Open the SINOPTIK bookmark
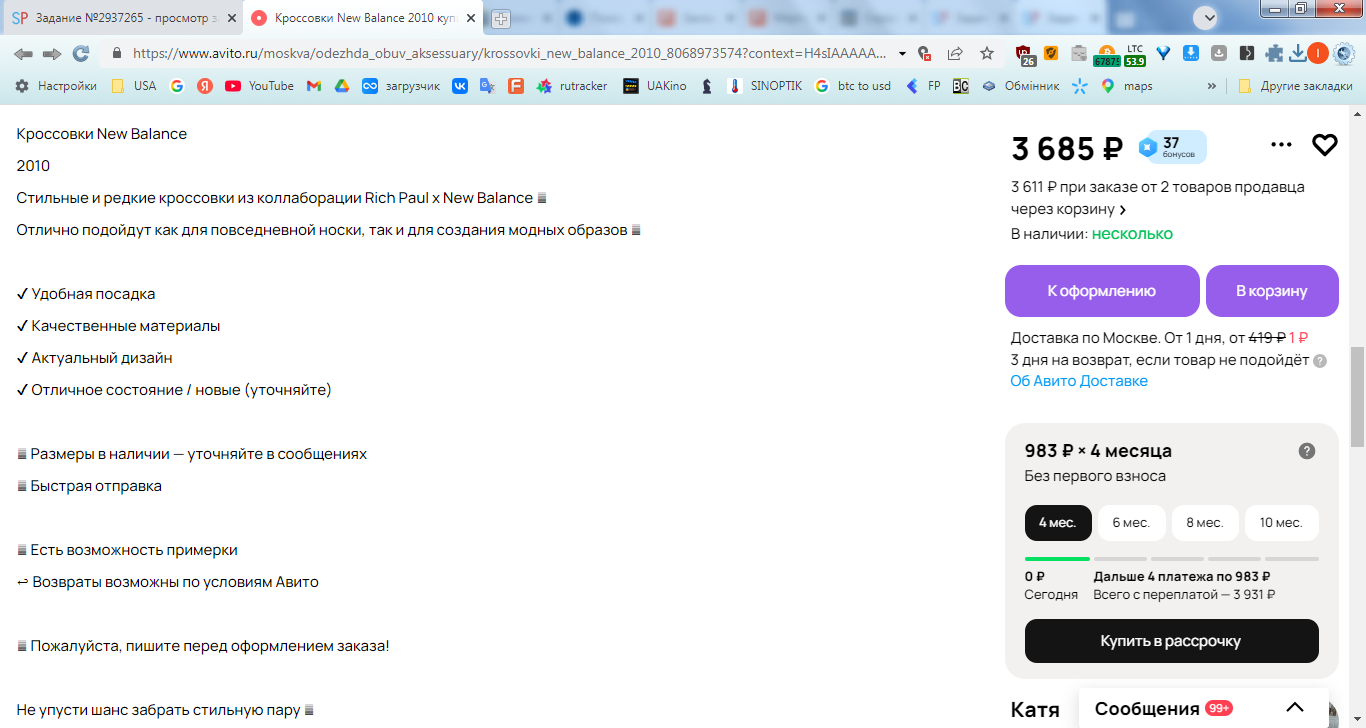 click(x=765, y=86)
